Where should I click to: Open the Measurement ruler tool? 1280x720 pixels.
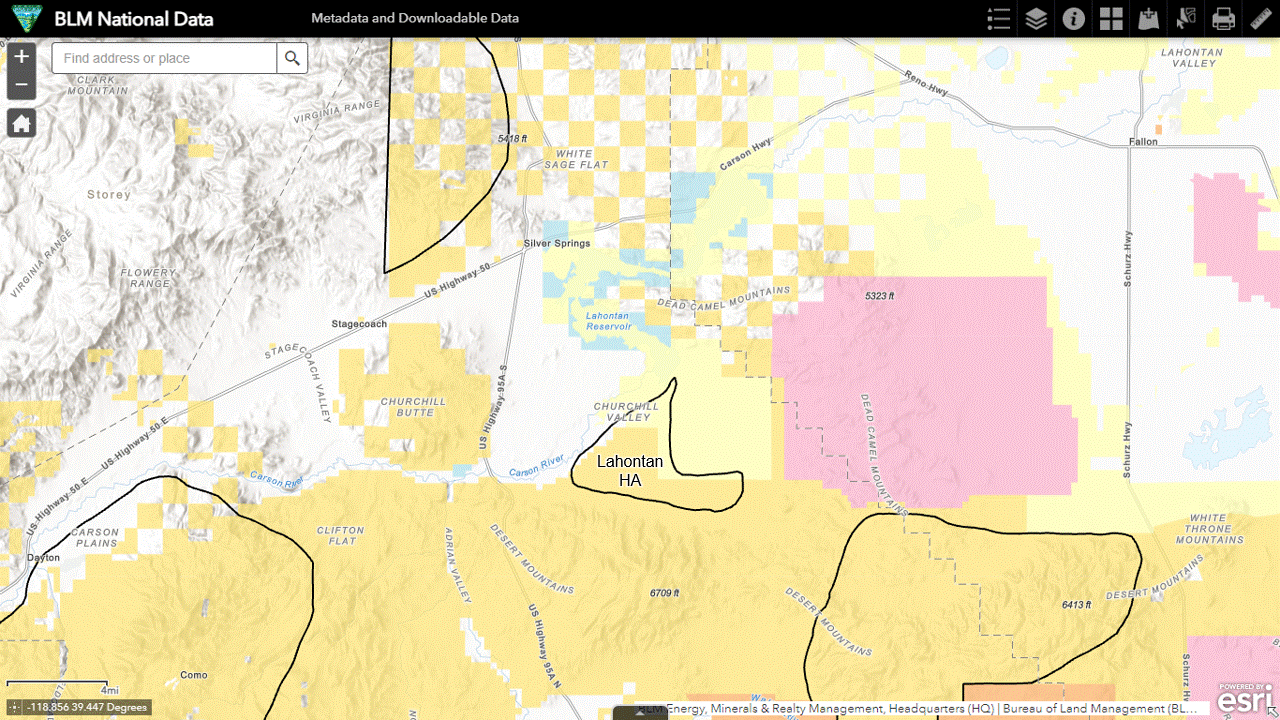[x=1260, y=19]
